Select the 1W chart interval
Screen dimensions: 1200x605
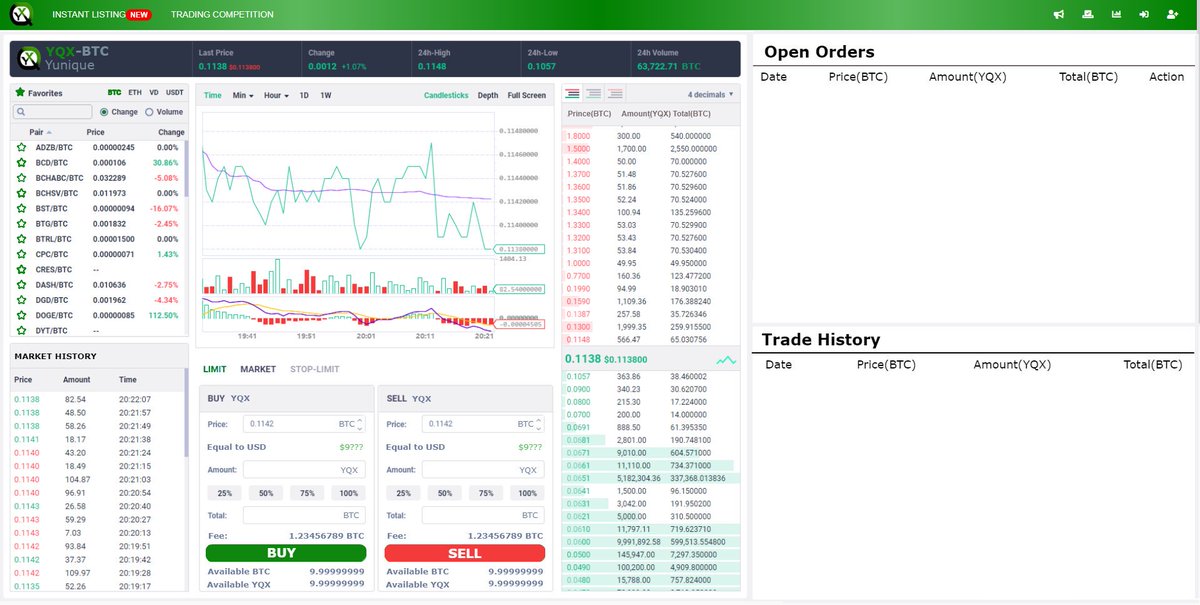326,95
